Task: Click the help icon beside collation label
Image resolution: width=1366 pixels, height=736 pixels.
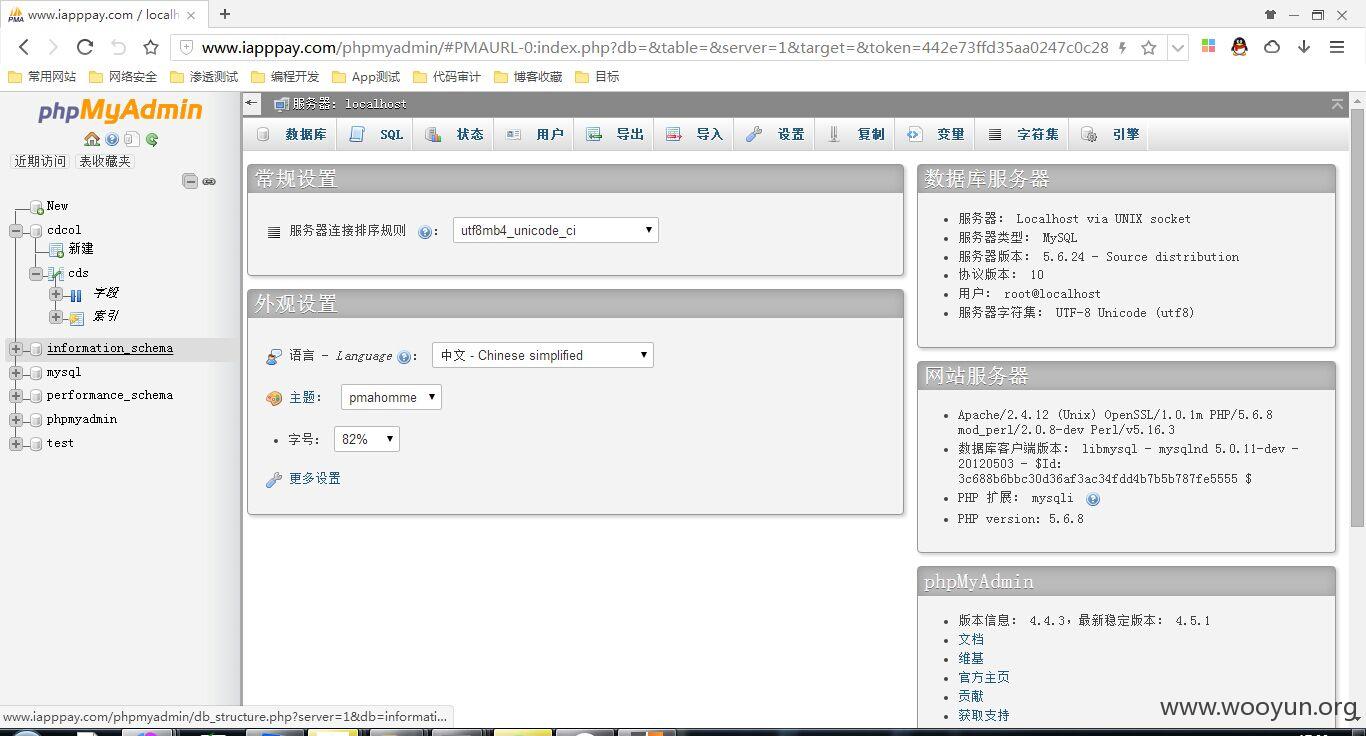Action: [424, 232]
